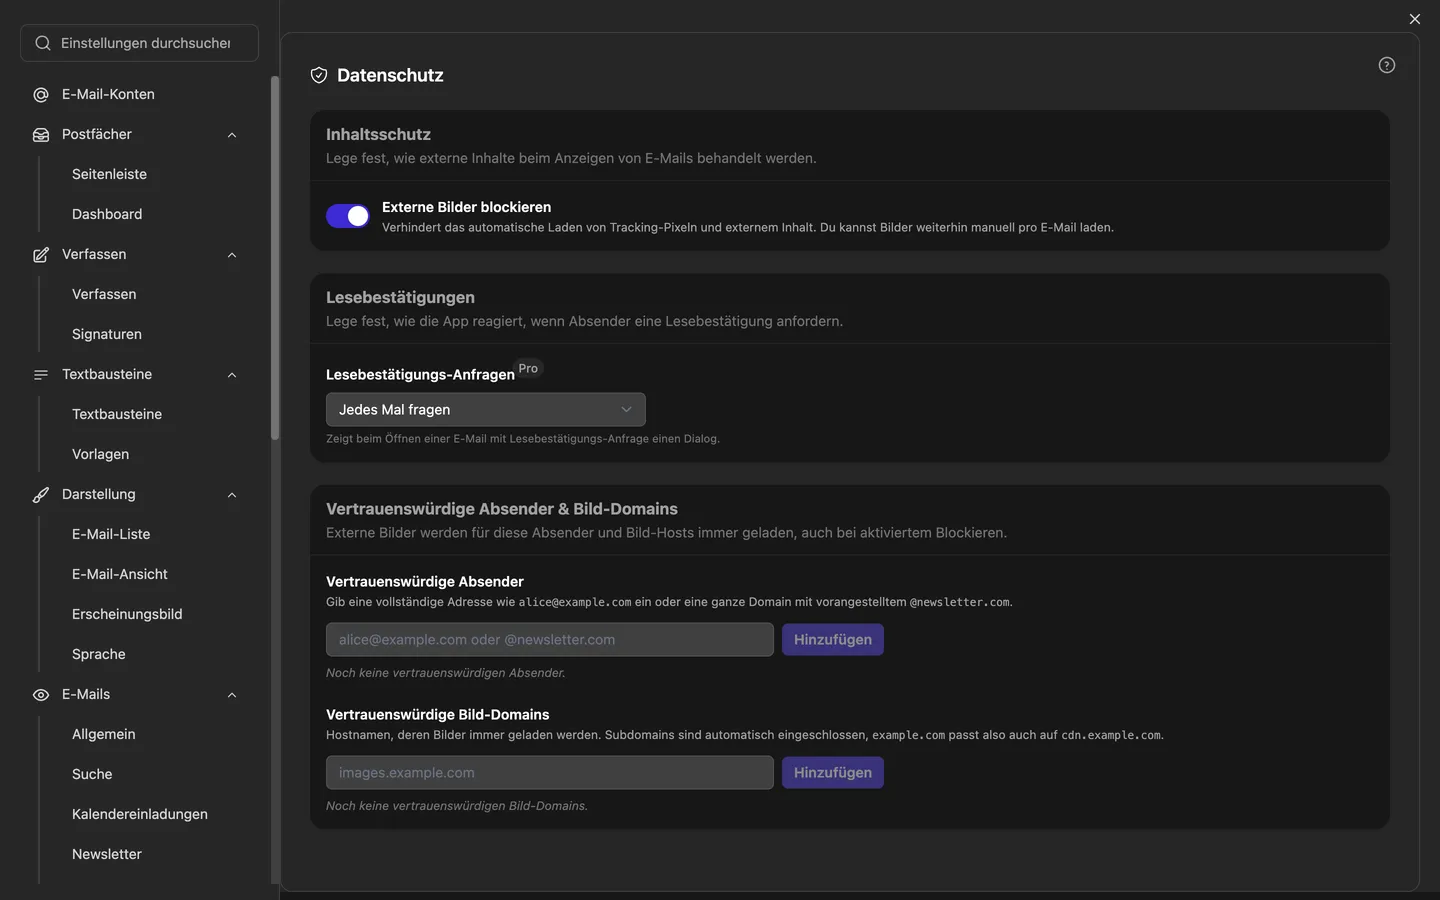Image resolution: width=1440 pixels, height=900 pixels.
Task: Click the Postfächer inbox icon
Action: coord(41,135)
